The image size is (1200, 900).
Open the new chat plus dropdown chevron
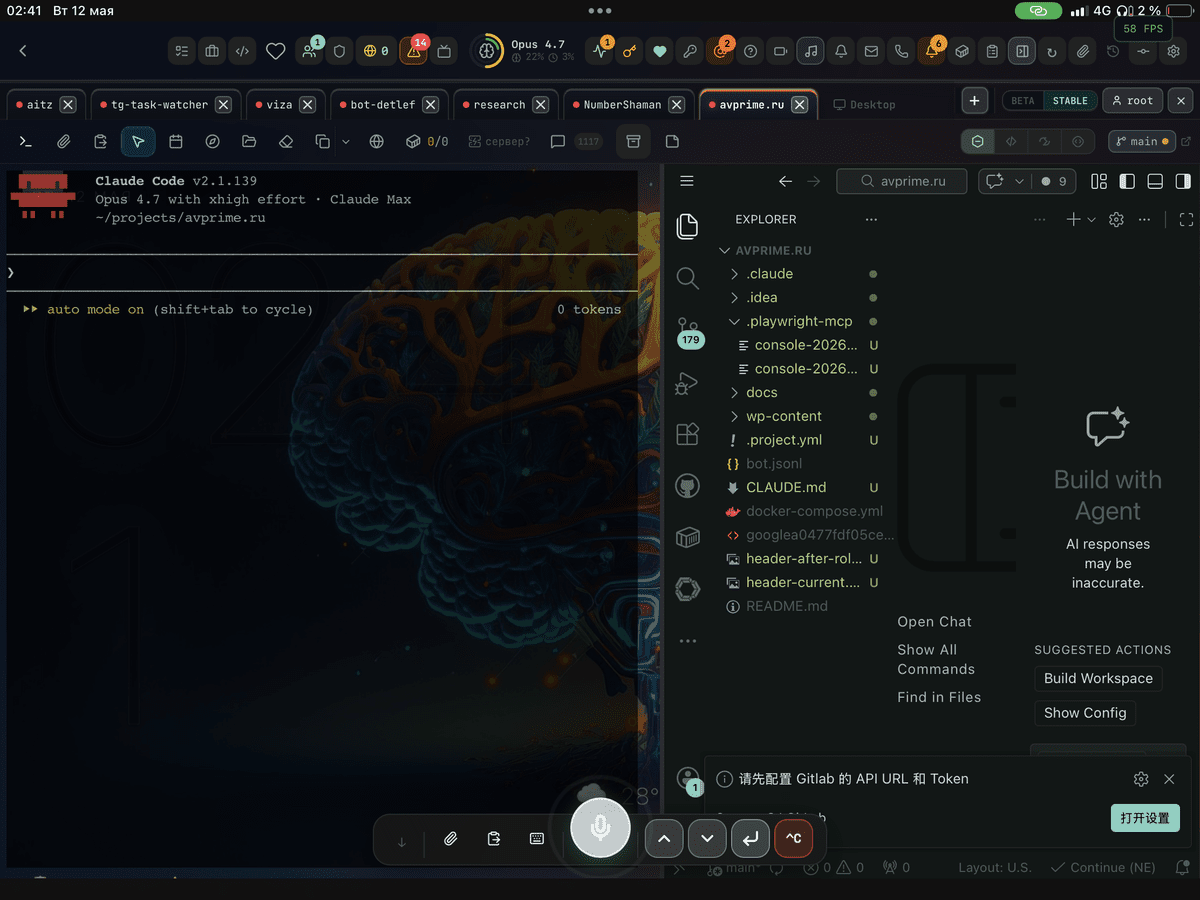point(1091,219)
